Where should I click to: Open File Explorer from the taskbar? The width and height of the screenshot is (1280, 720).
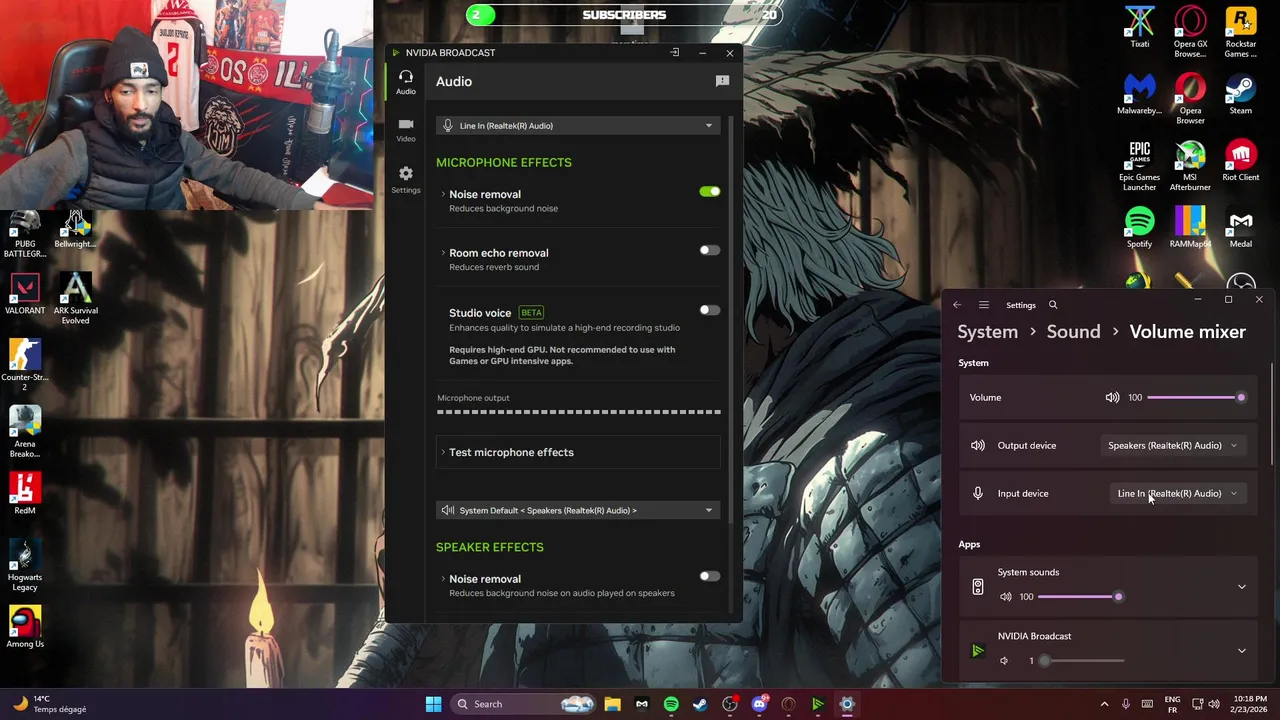point(612,704)
